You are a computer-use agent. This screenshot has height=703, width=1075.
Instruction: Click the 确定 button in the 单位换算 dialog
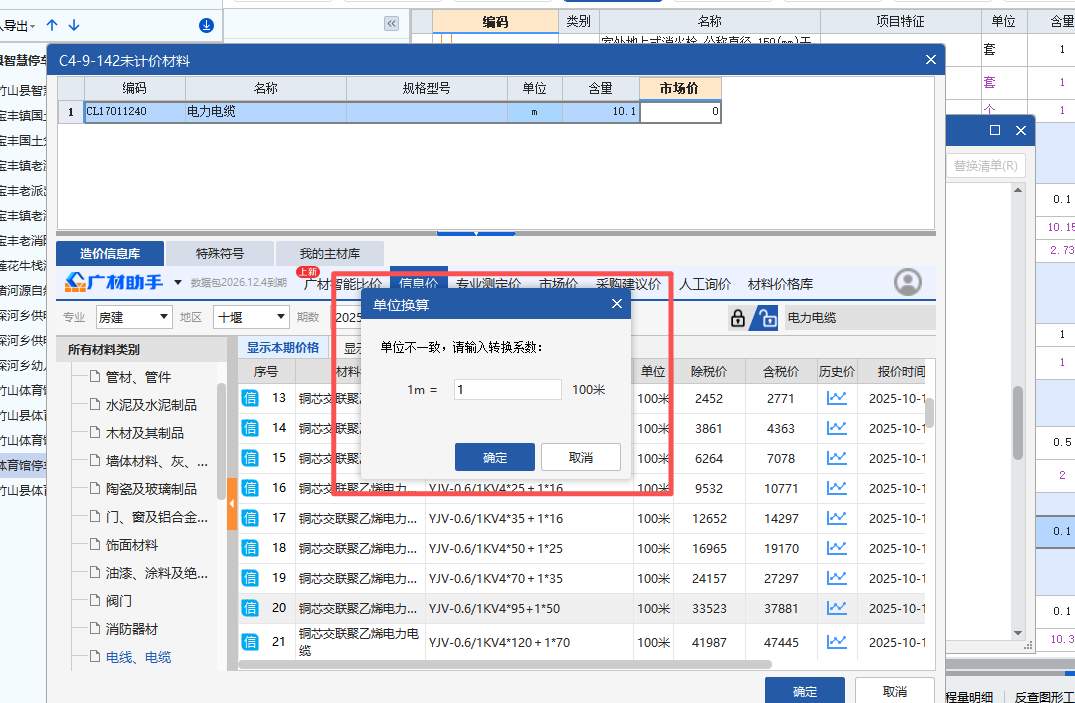[x=494, y=455]
